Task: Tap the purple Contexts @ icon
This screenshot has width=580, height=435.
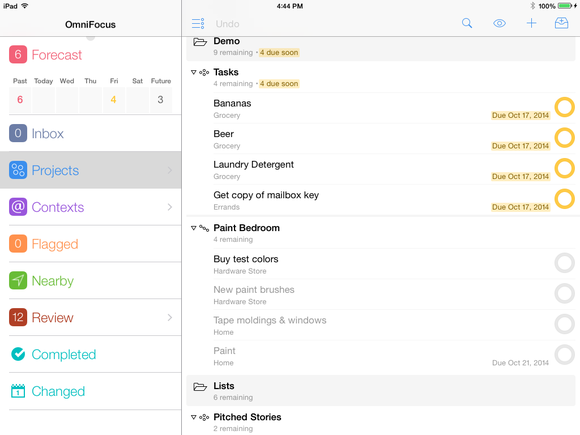Action: (x=18, y=207)
